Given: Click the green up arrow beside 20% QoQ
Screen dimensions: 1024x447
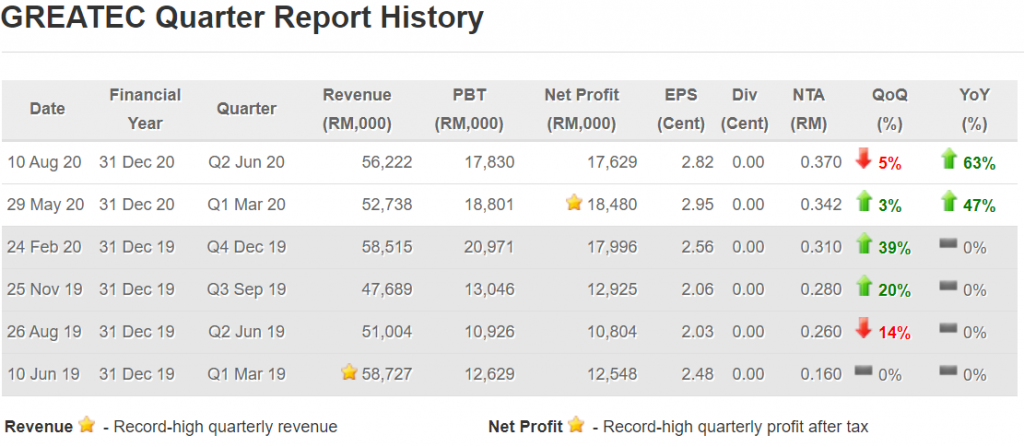Looking at the screenshot, I should tap(864, 288).
